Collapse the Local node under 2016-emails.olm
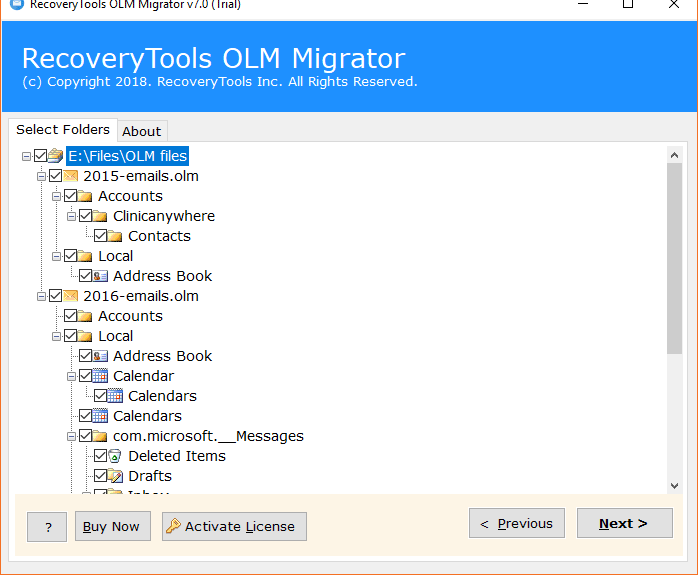 57,336
